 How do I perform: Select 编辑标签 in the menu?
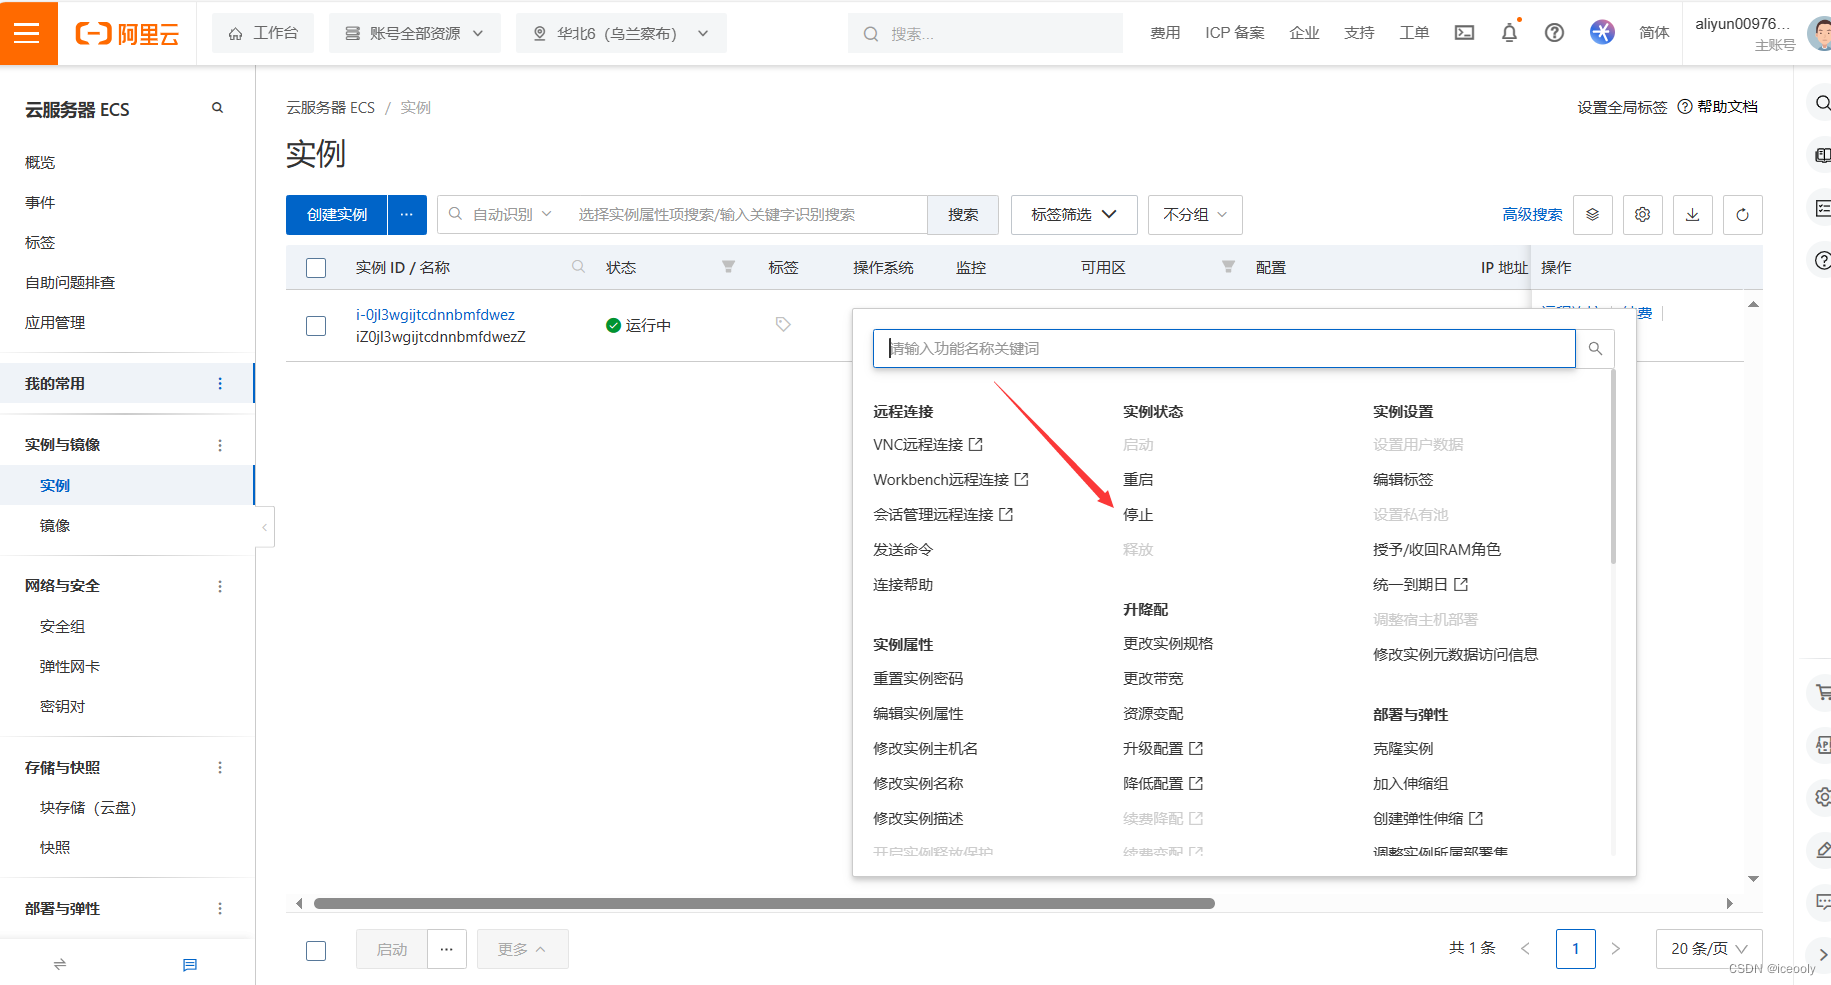pos(1403,480)
